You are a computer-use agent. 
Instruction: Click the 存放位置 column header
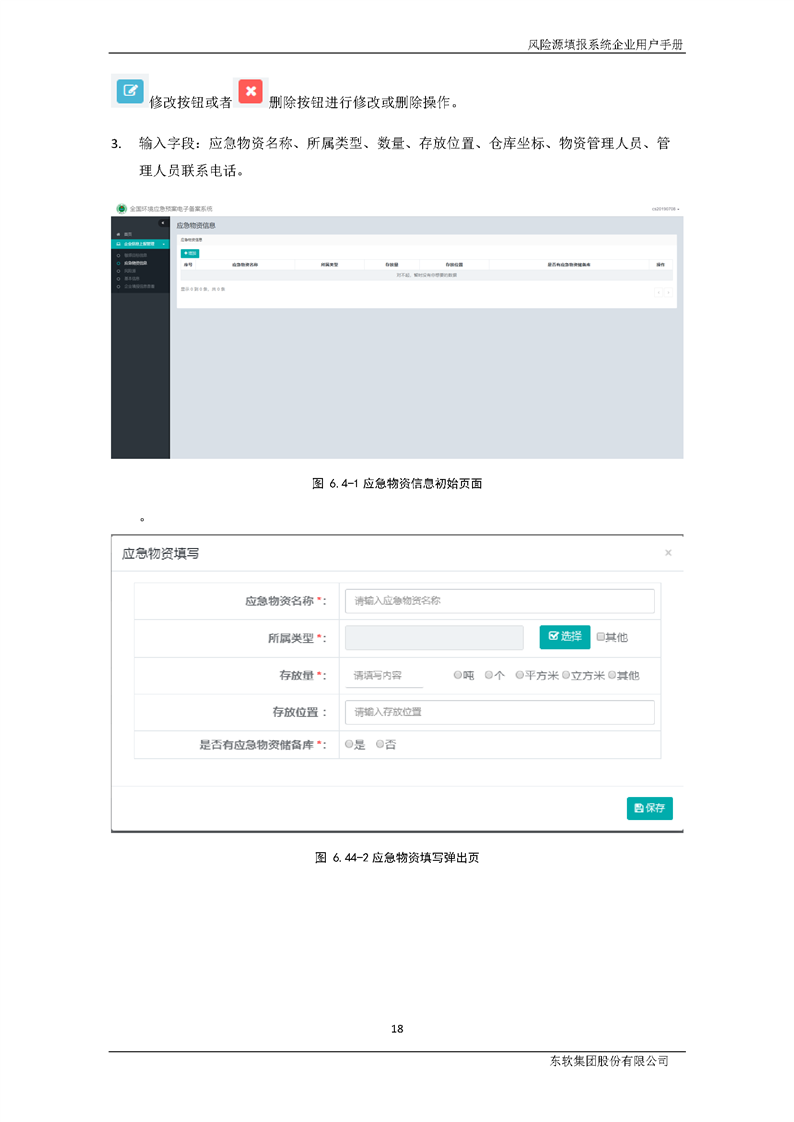[x=454, y=265]
